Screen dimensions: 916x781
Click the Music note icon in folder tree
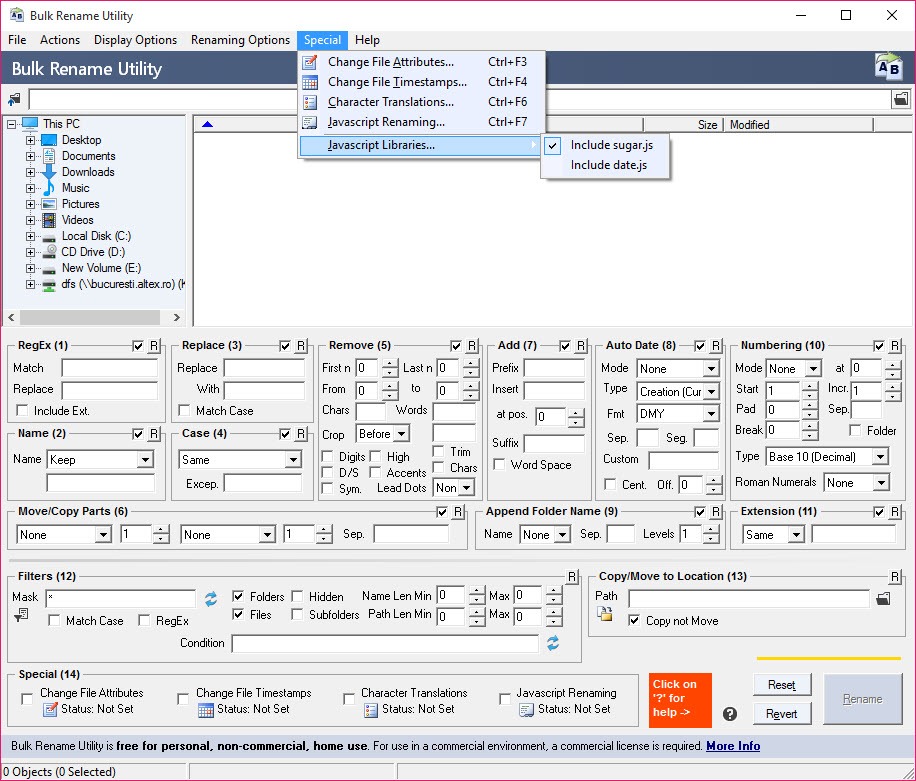49,188
